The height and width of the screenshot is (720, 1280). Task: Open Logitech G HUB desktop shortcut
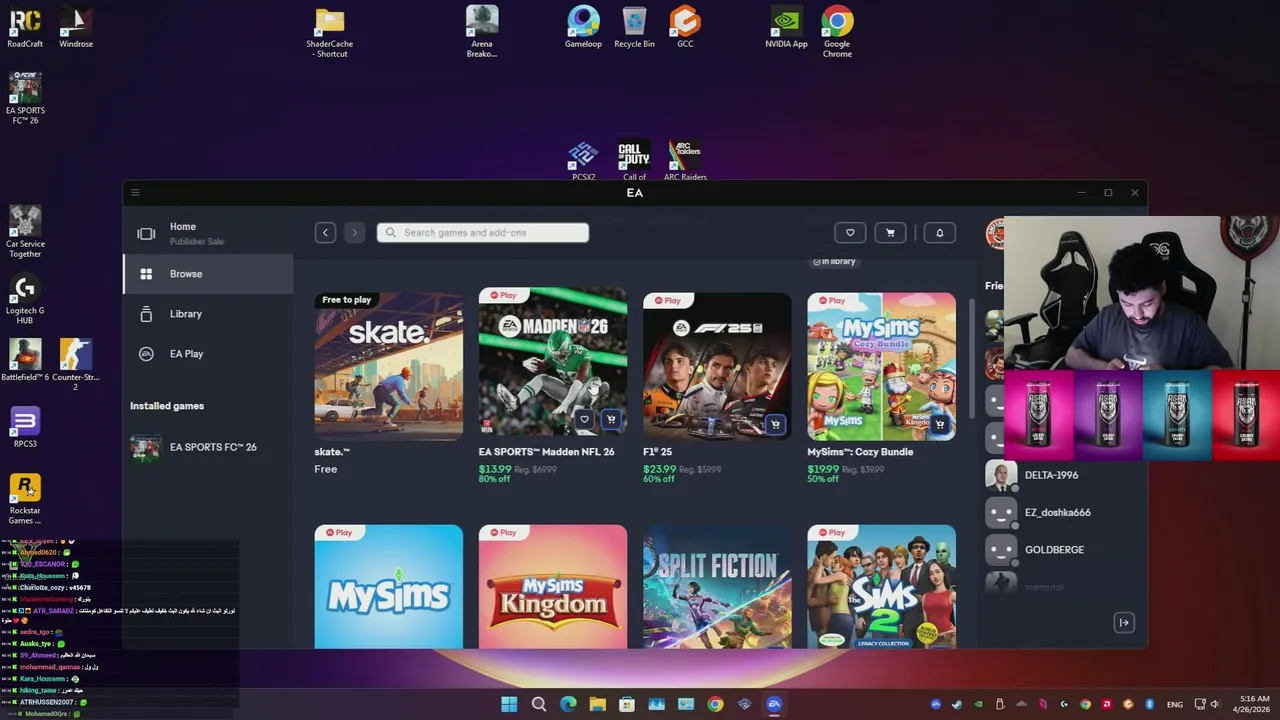(25, 299)
